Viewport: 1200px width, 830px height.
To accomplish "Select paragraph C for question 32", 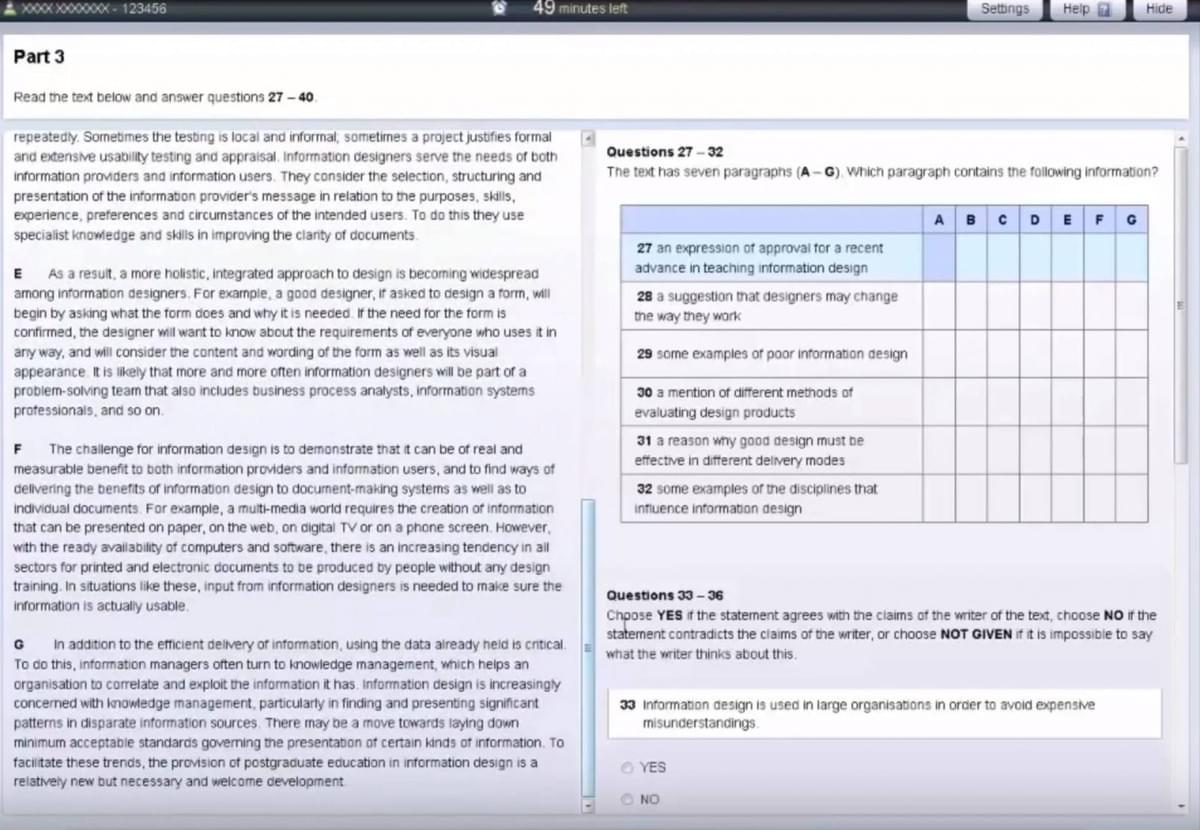I will 1003,498.
